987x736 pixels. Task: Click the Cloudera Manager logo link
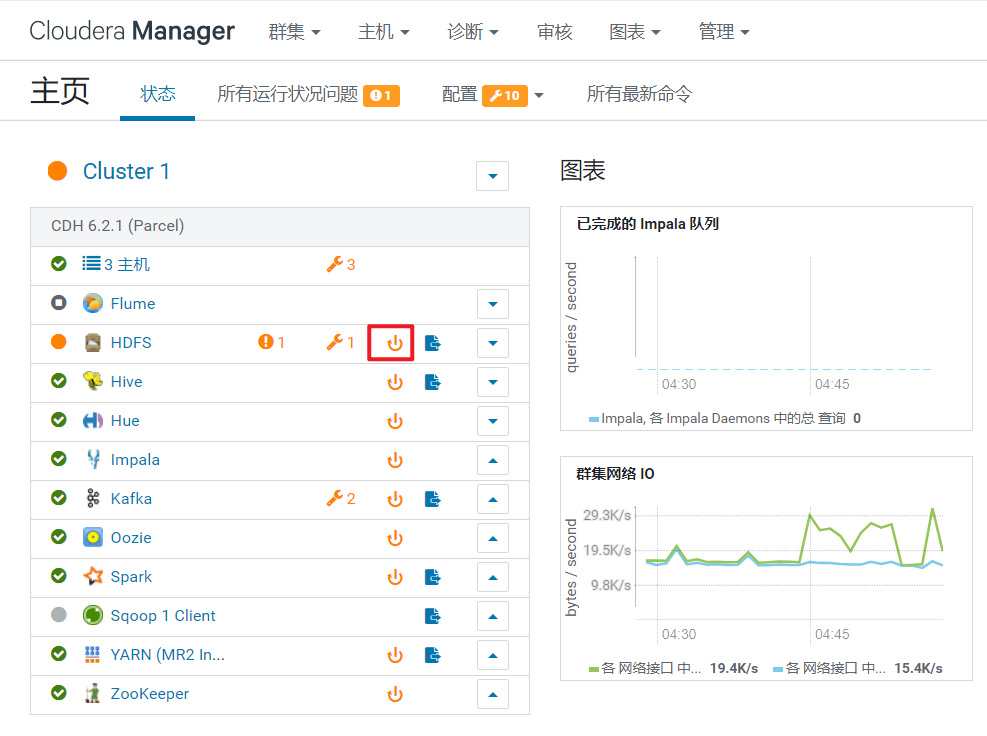(132, 31)
